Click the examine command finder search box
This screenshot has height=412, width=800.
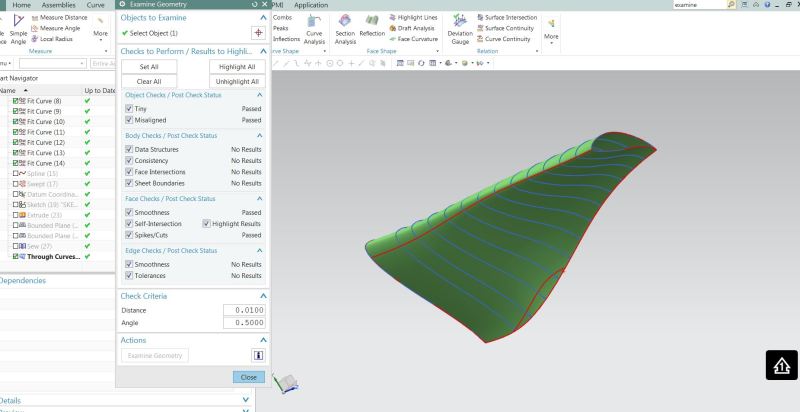click(x=699, y=5)
